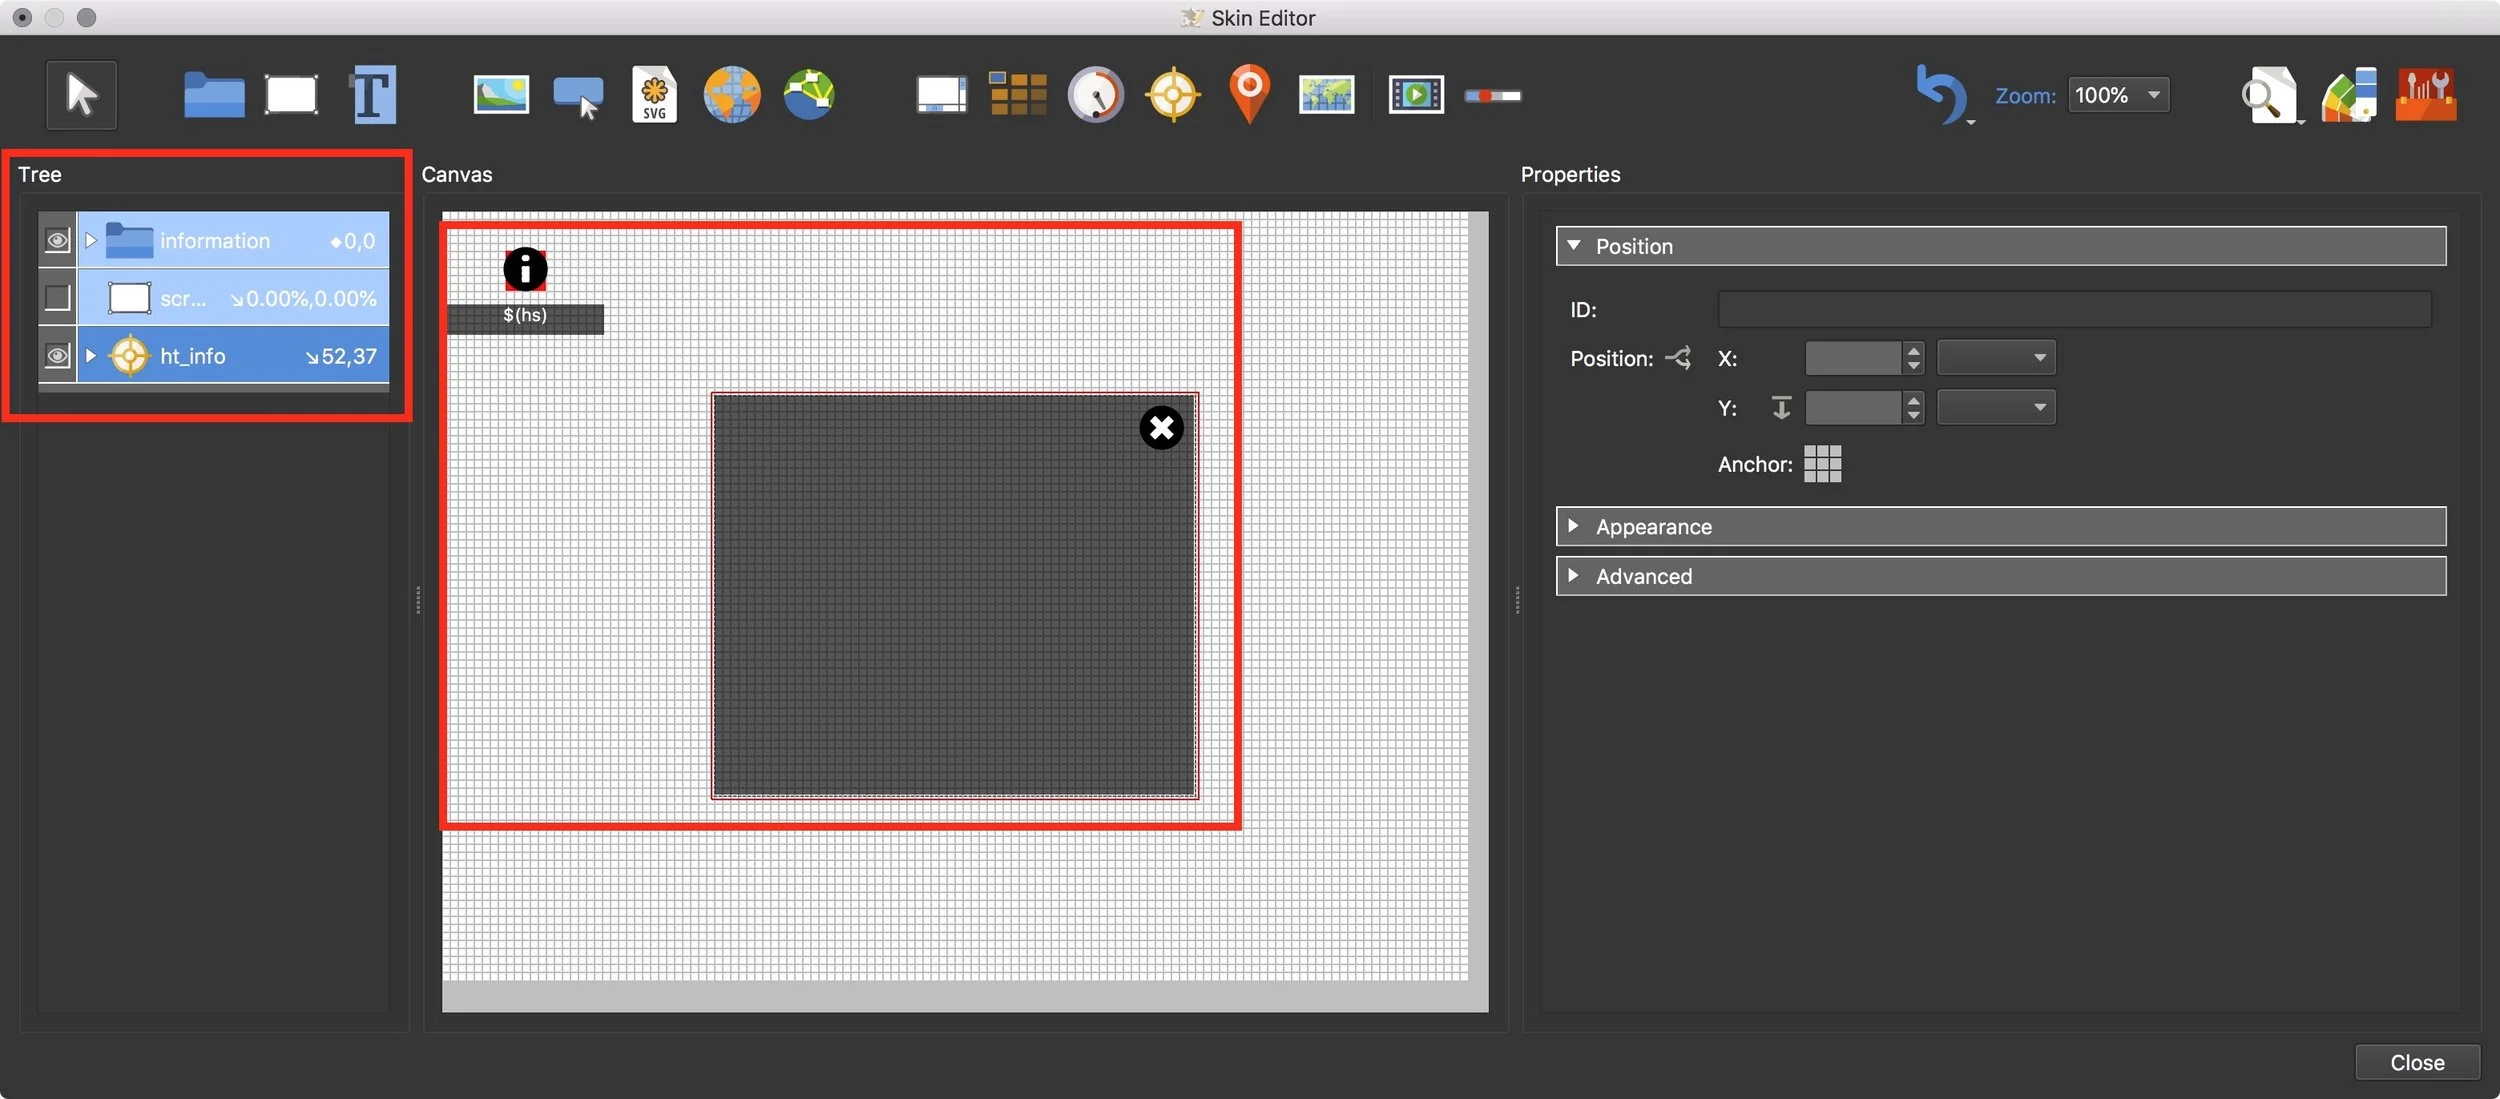Add a map pin element
The image size is (2500, 1099).
[x=1249, y=94]
